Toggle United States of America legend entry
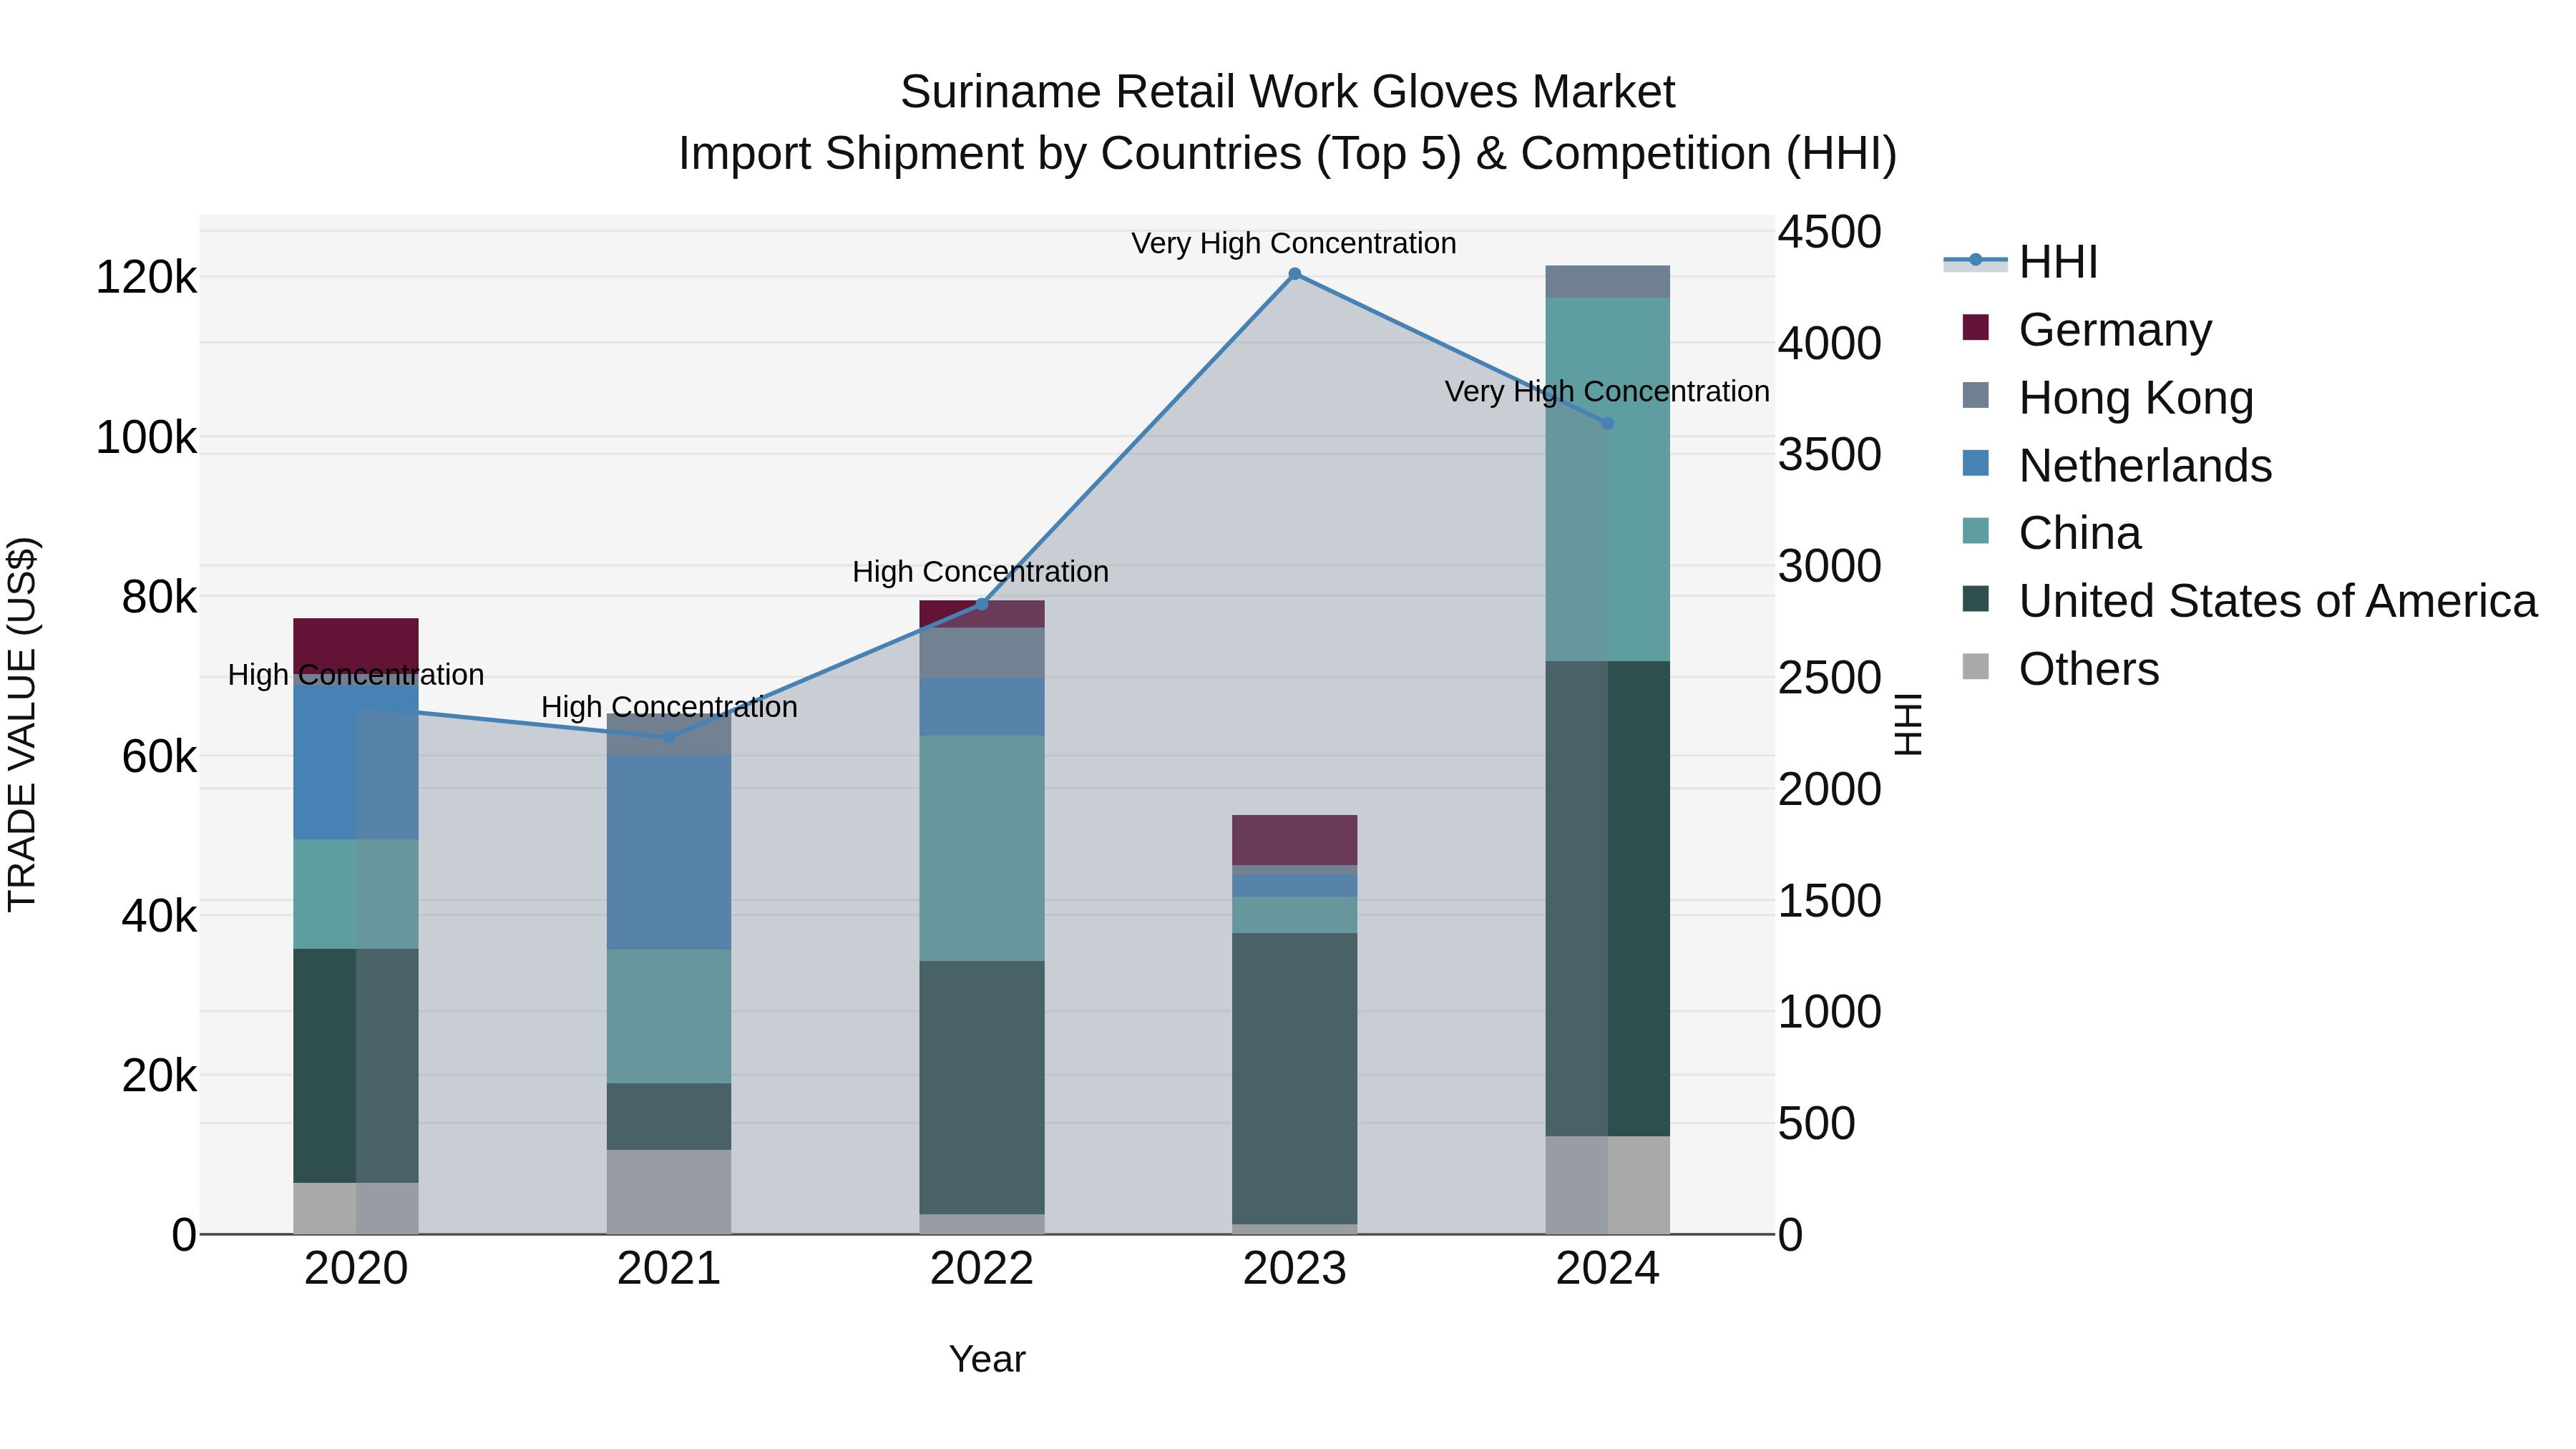Screen dimensions: 2576x1449 2250,601
